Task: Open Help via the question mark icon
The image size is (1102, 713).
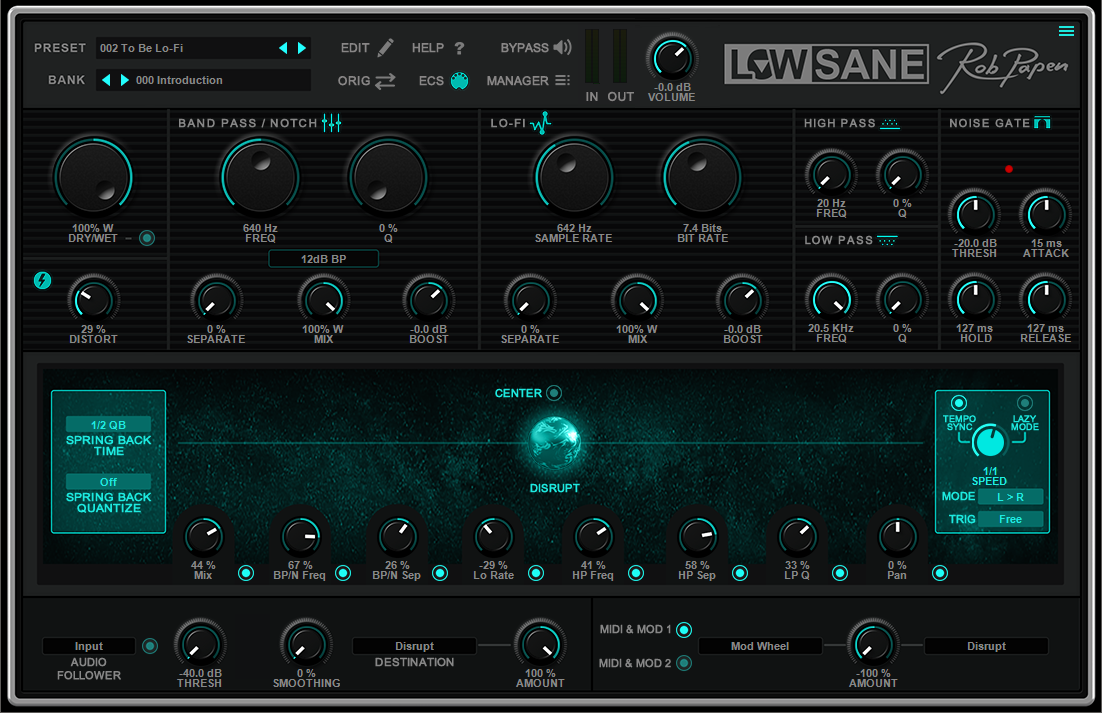Action: (x=460, y=47)
